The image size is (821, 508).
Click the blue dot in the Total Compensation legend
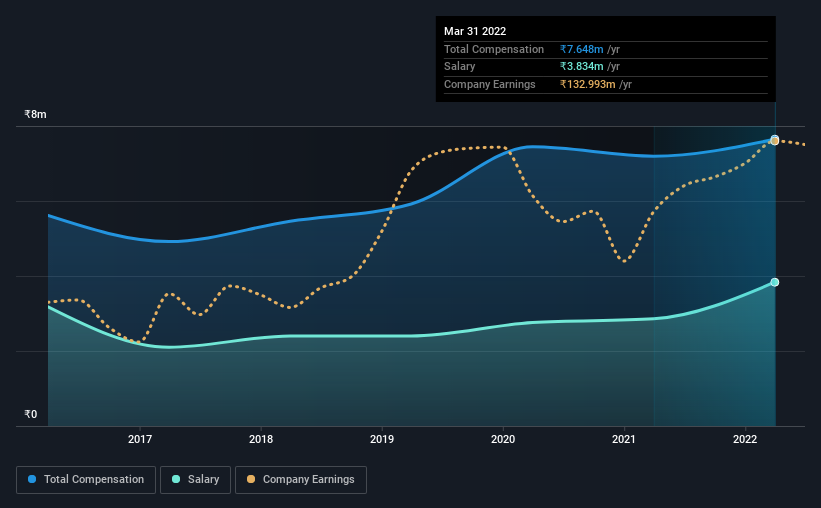coord(32,479)
